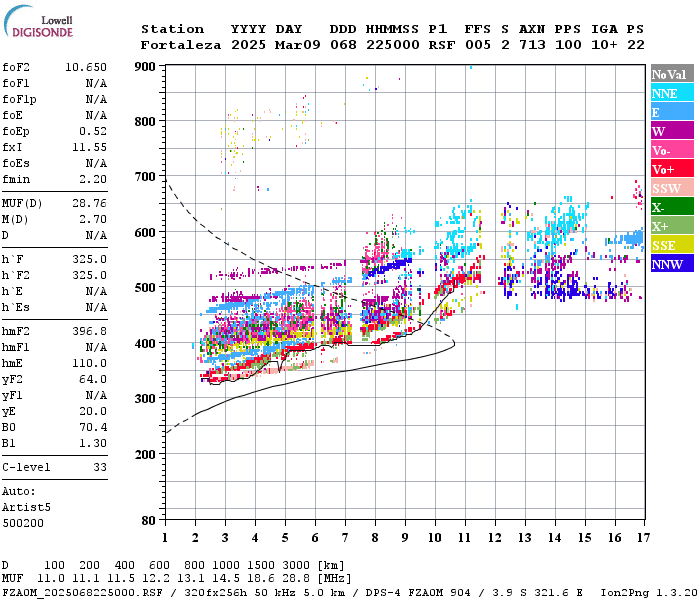Viewport: 700px width, 600px height.
Task: Click the B0 value 70.4
Action: click(93, 427)
